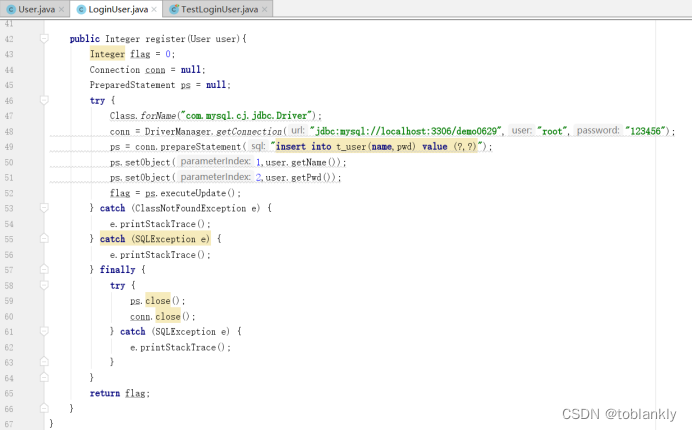Click the User.java class file icon
This screenshot has width=692, height=431.
[x=11, y=9]
